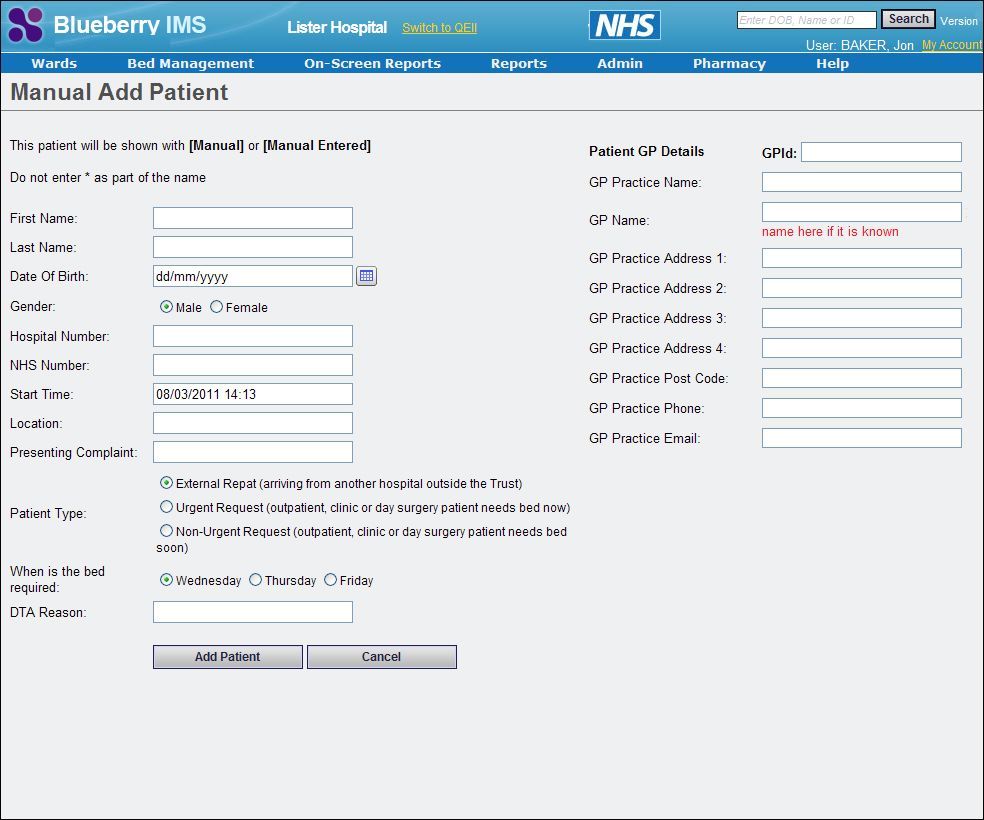Screen dimensions: 984x820
Task: Choose Friday for when bed is required
Action: pyautogui.click(x=330, y=579)
